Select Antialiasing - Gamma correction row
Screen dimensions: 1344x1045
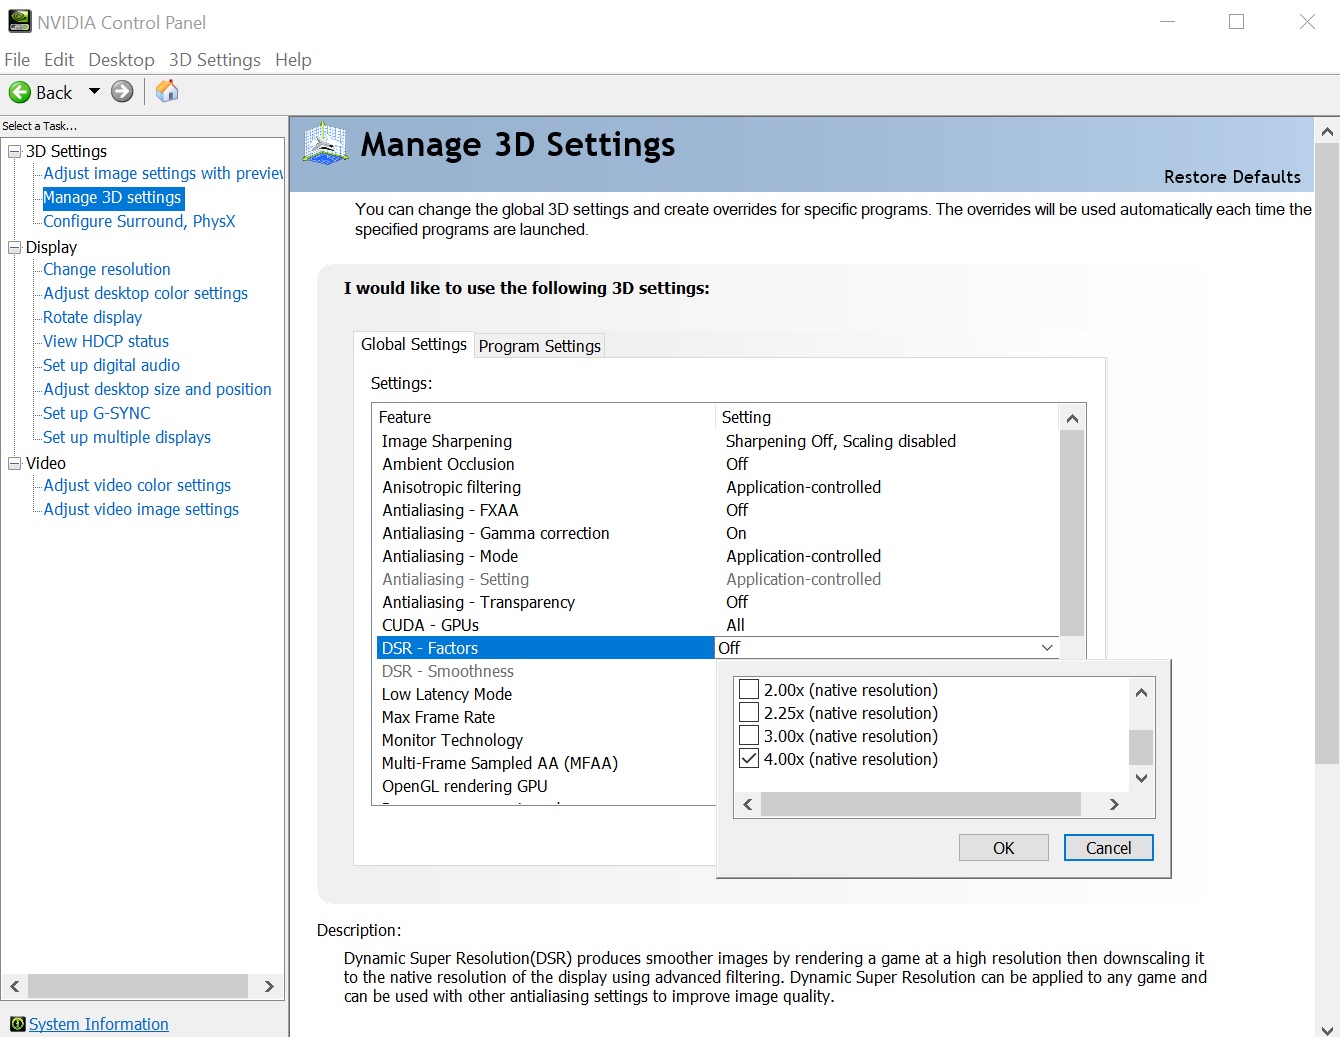click(x=717, y=533)
